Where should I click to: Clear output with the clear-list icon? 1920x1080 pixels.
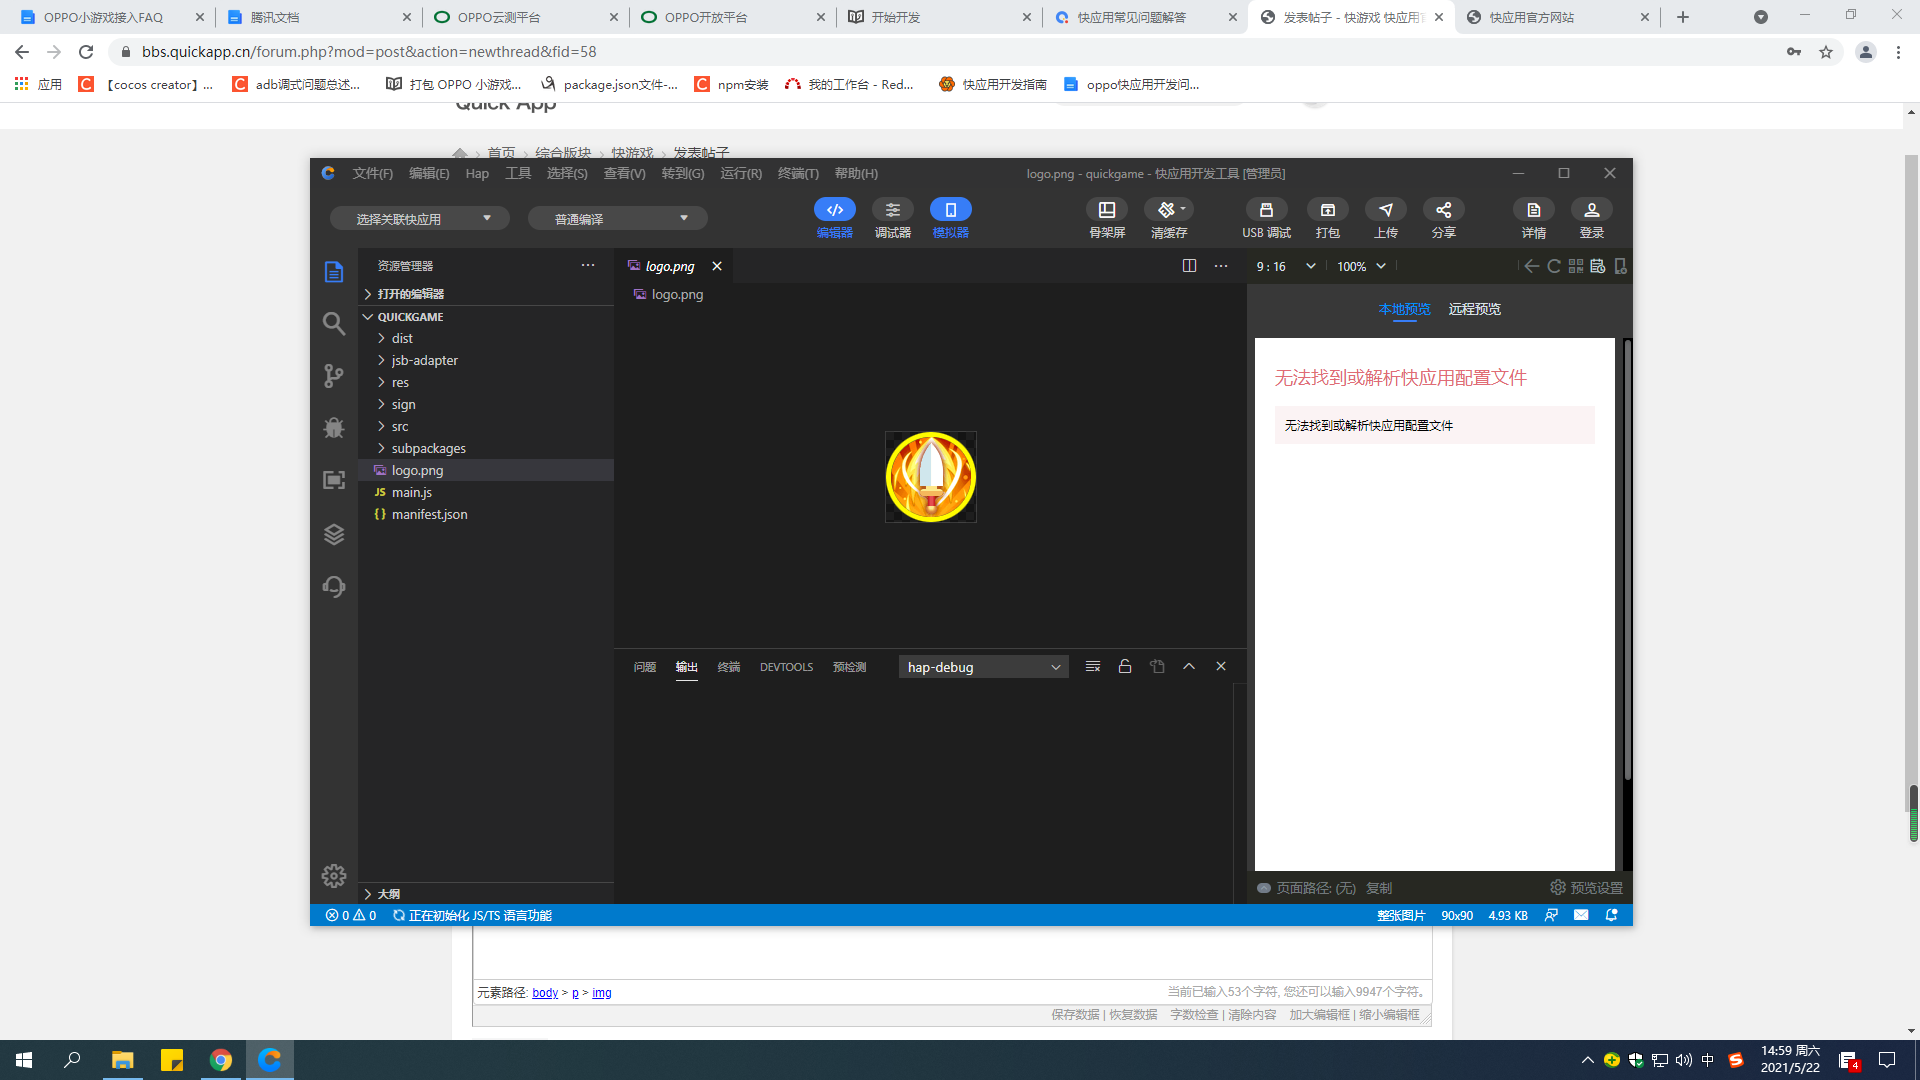click(1093, 667)
